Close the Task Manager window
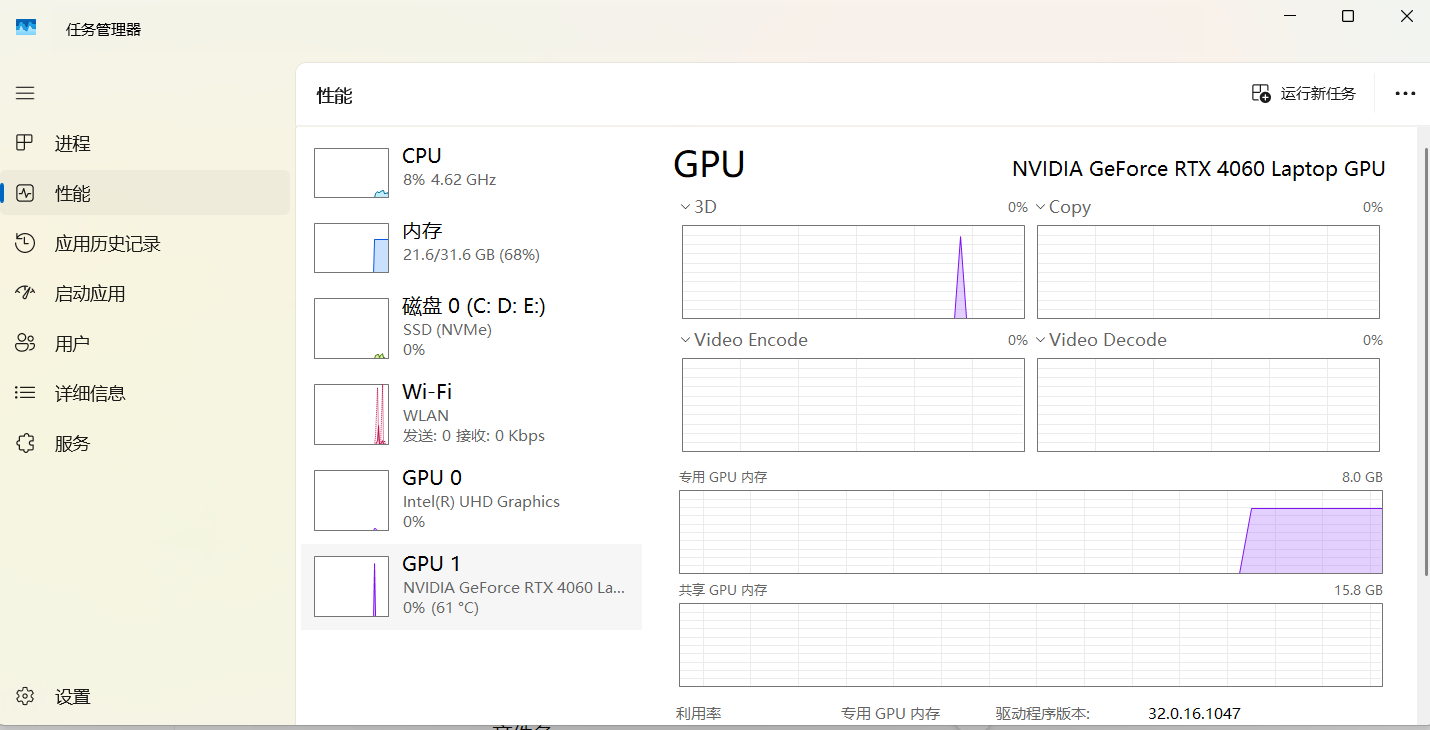The height and width of the screenshot is (730, 1430). click(x=1406, y=16)
